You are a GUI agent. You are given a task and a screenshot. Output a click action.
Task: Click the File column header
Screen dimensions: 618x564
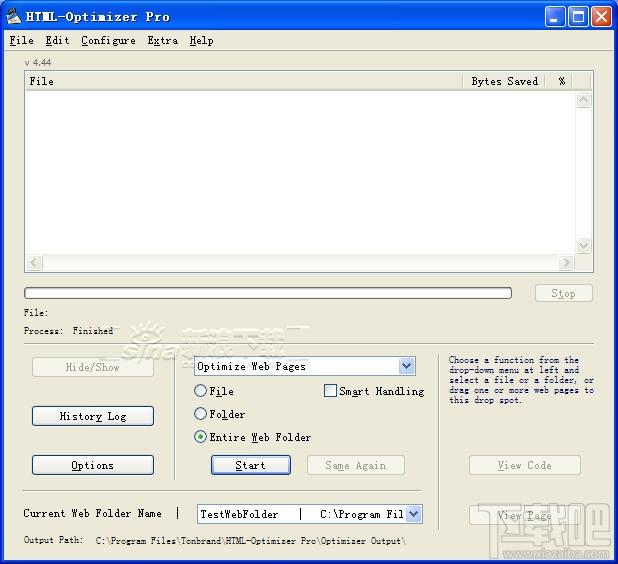coord(244,81)
